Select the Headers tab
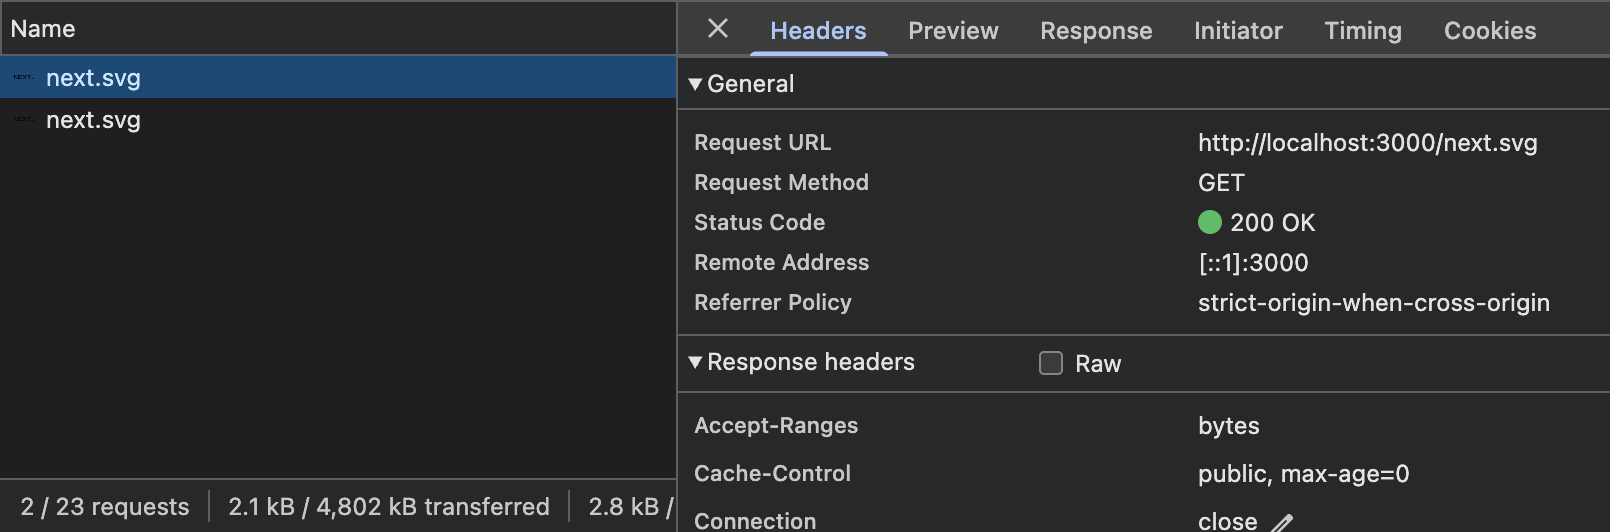 818,31
